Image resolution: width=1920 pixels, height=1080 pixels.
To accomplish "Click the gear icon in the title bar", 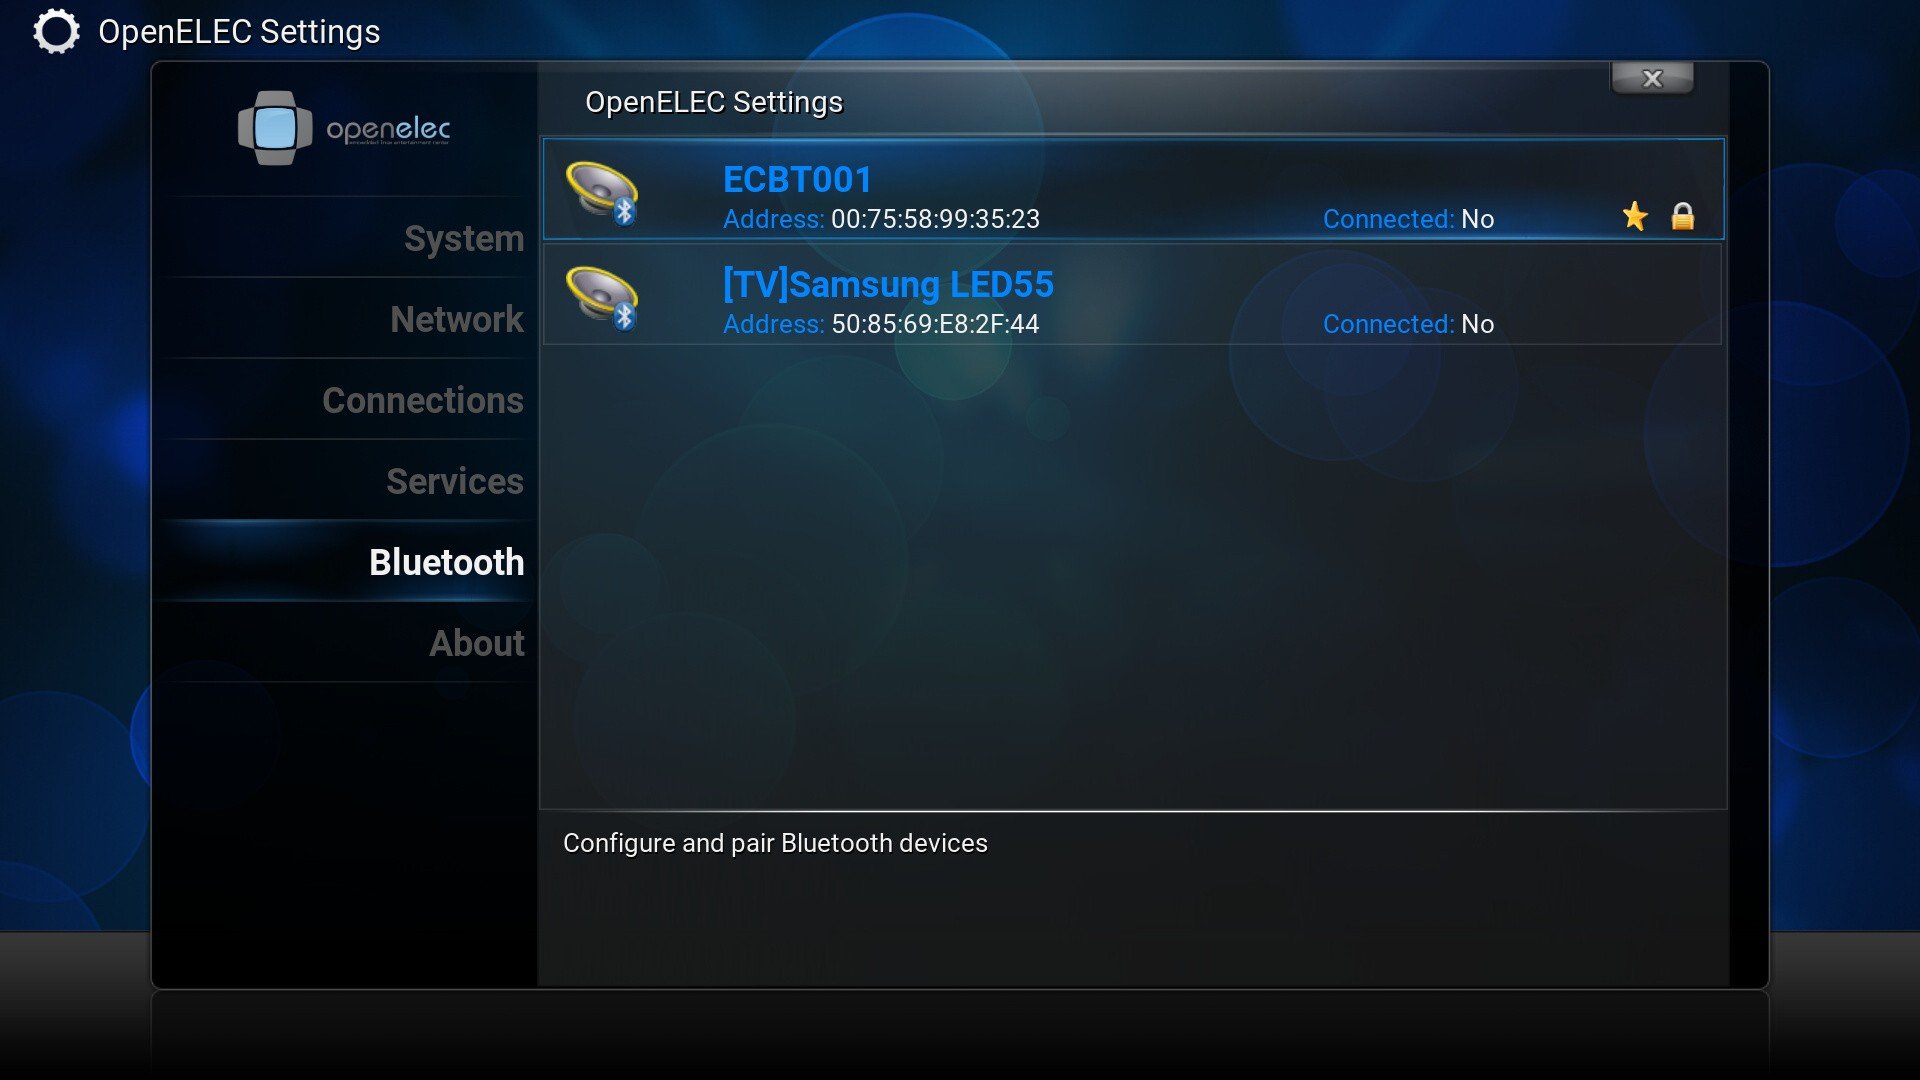I will tap(56, 31).
